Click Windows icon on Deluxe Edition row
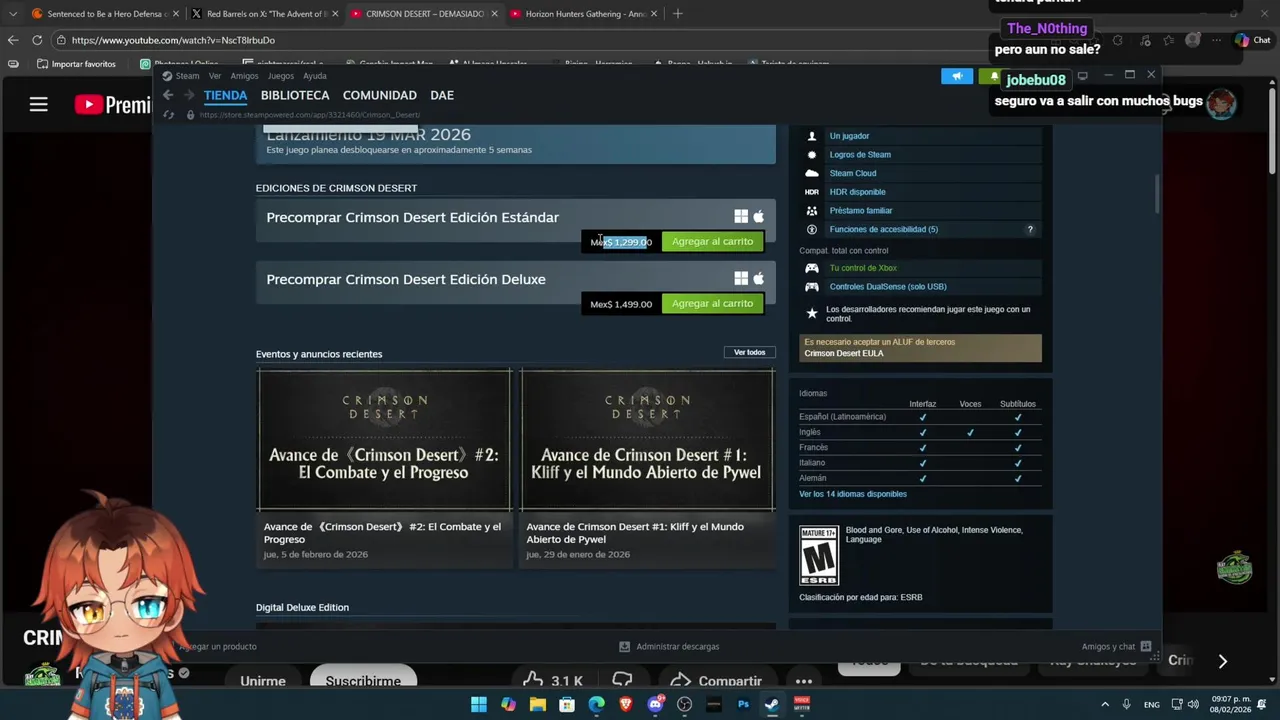 coord(741,279)
